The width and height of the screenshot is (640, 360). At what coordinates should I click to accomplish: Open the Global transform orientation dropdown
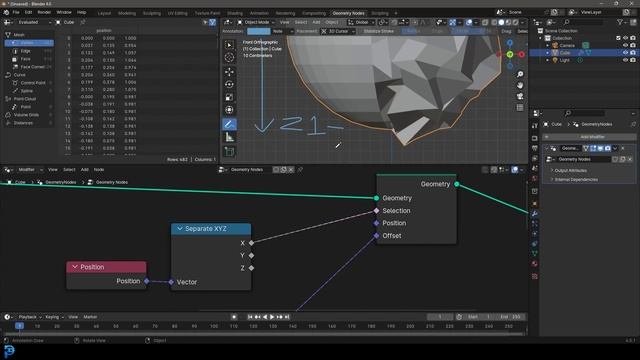click(362, 22)
